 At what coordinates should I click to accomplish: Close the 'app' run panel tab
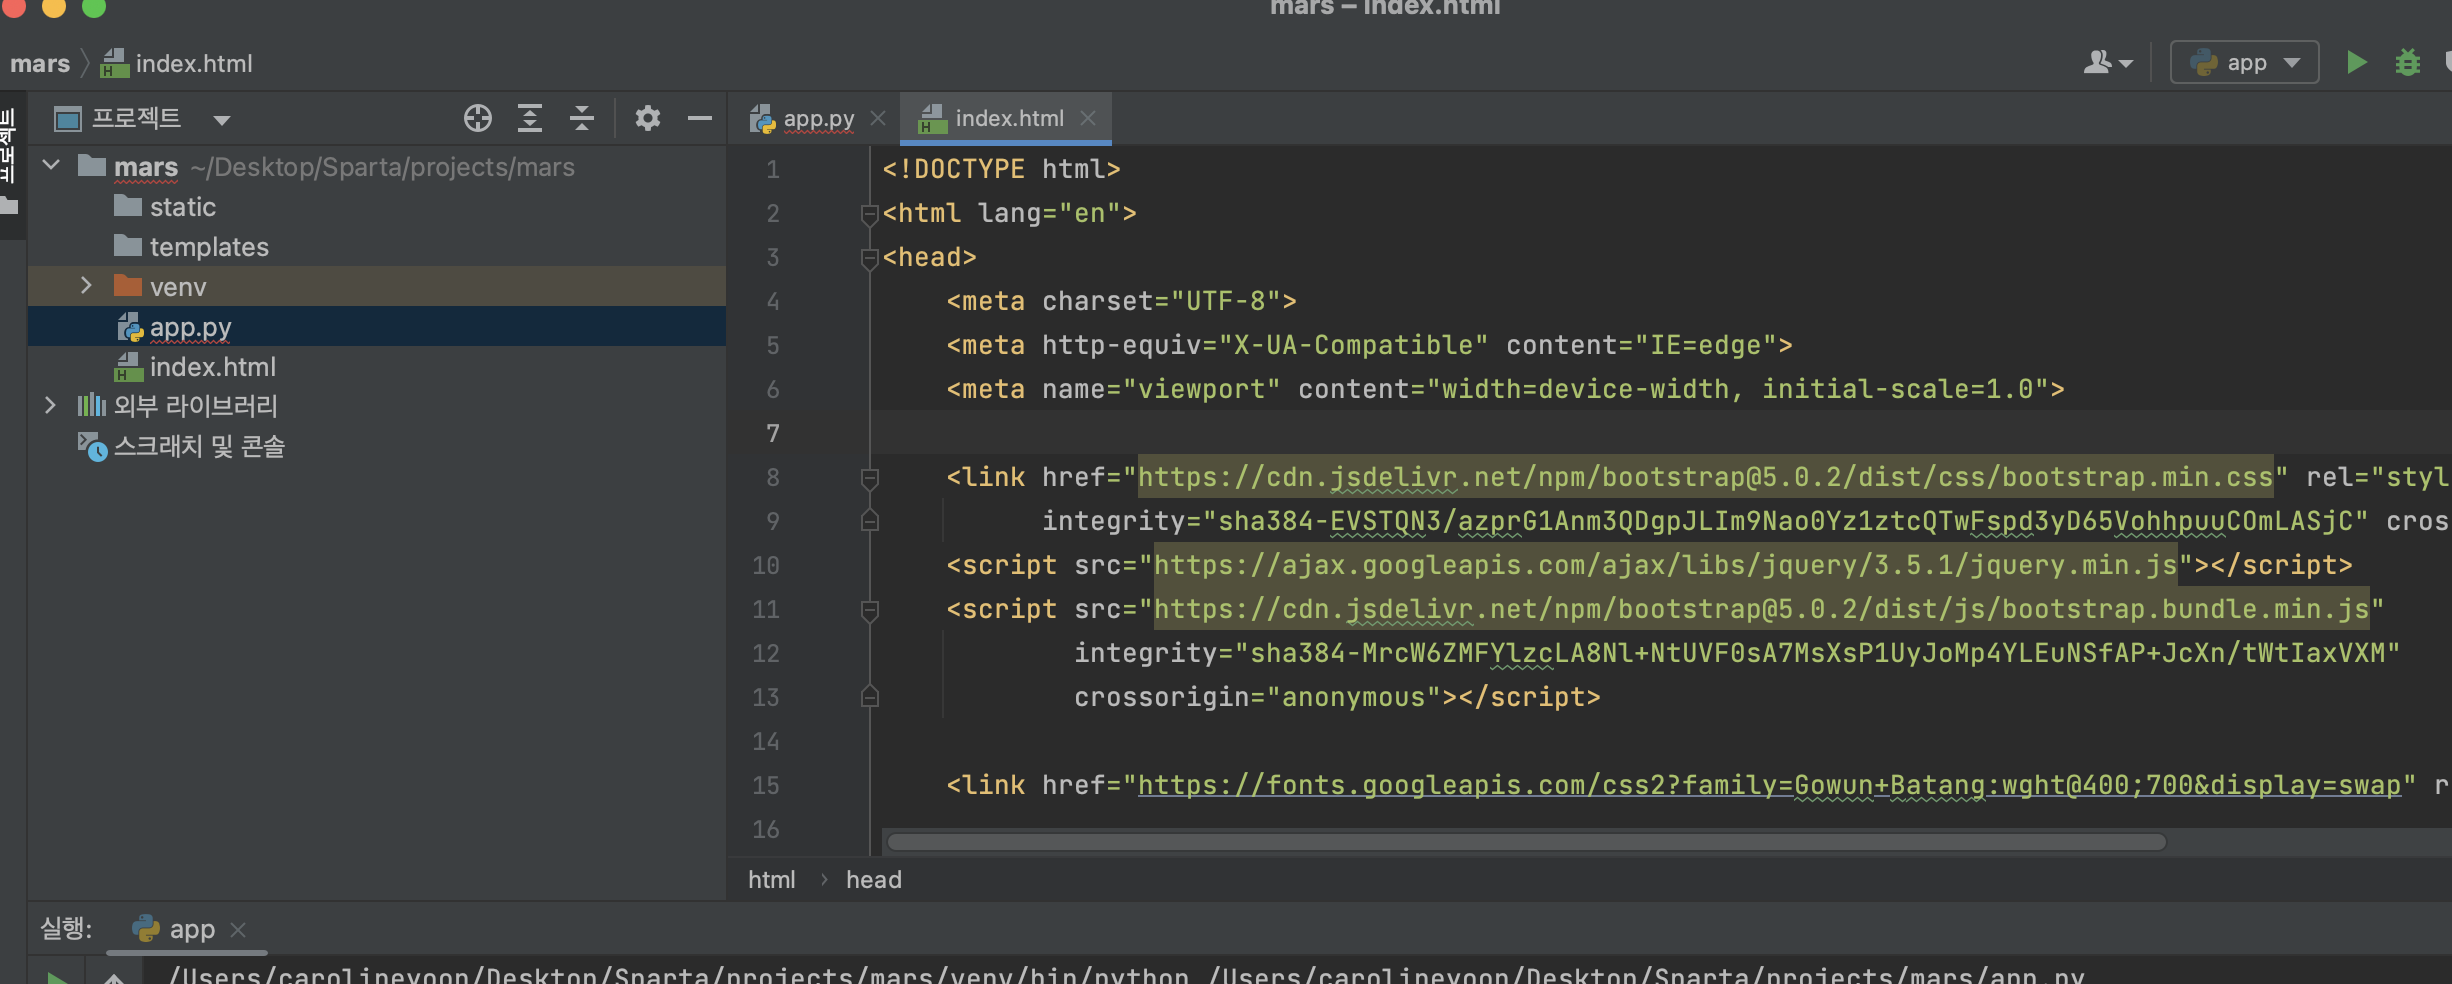pos(238,930)
